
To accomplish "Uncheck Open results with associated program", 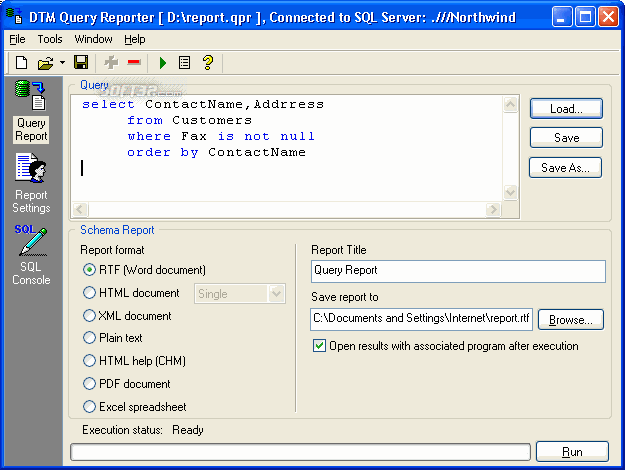I will coord(319,346).
